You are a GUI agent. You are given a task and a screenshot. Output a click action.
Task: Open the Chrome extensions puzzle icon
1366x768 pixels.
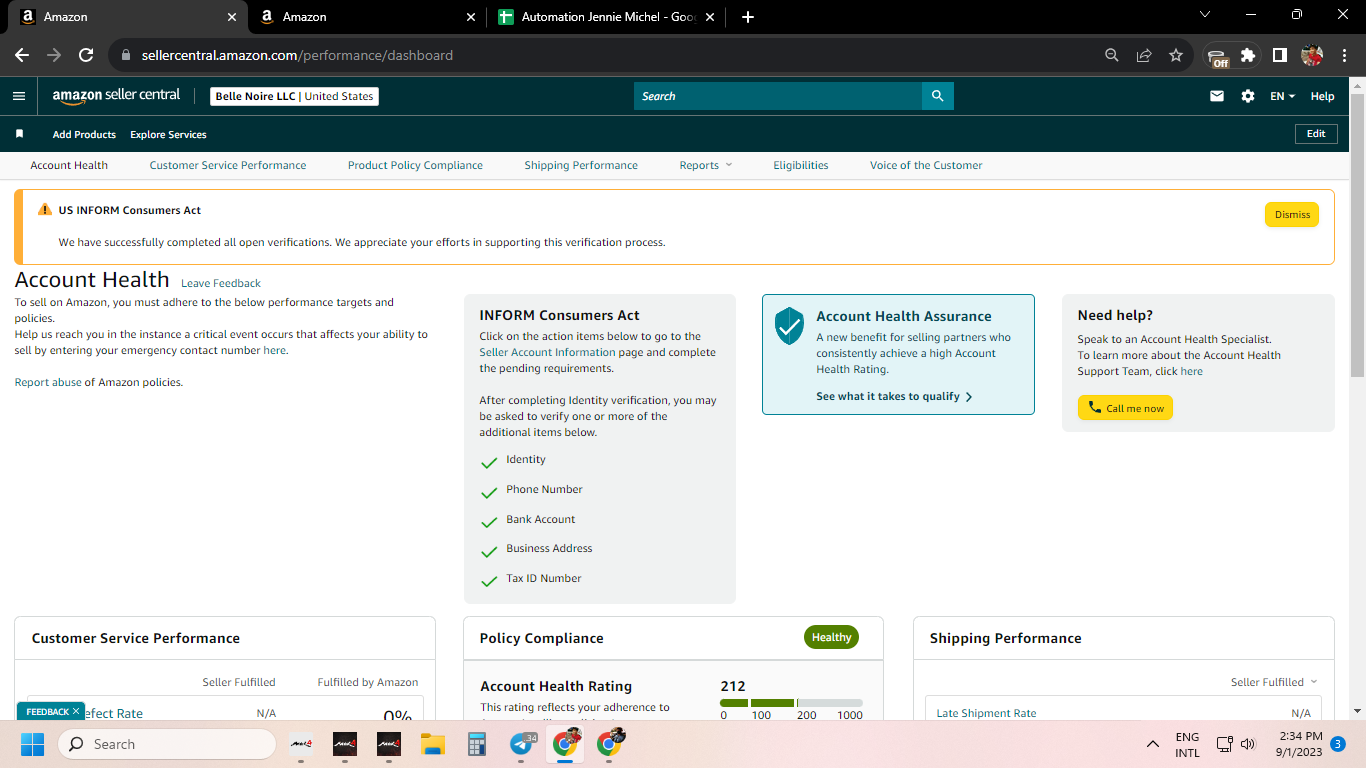point(1248,55)
